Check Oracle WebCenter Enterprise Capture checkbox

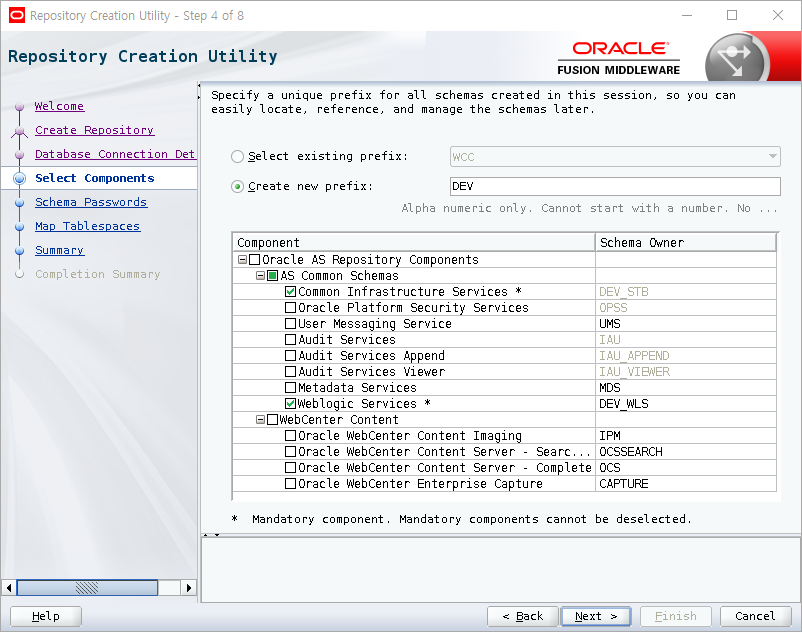point(291,483)
